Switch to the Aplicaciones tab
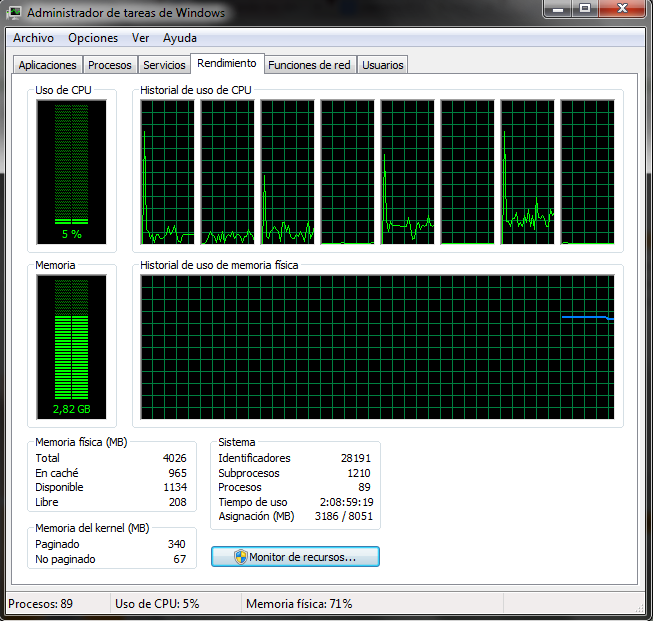Viewport: 653px width, 621px height. [x=47, y=65]
